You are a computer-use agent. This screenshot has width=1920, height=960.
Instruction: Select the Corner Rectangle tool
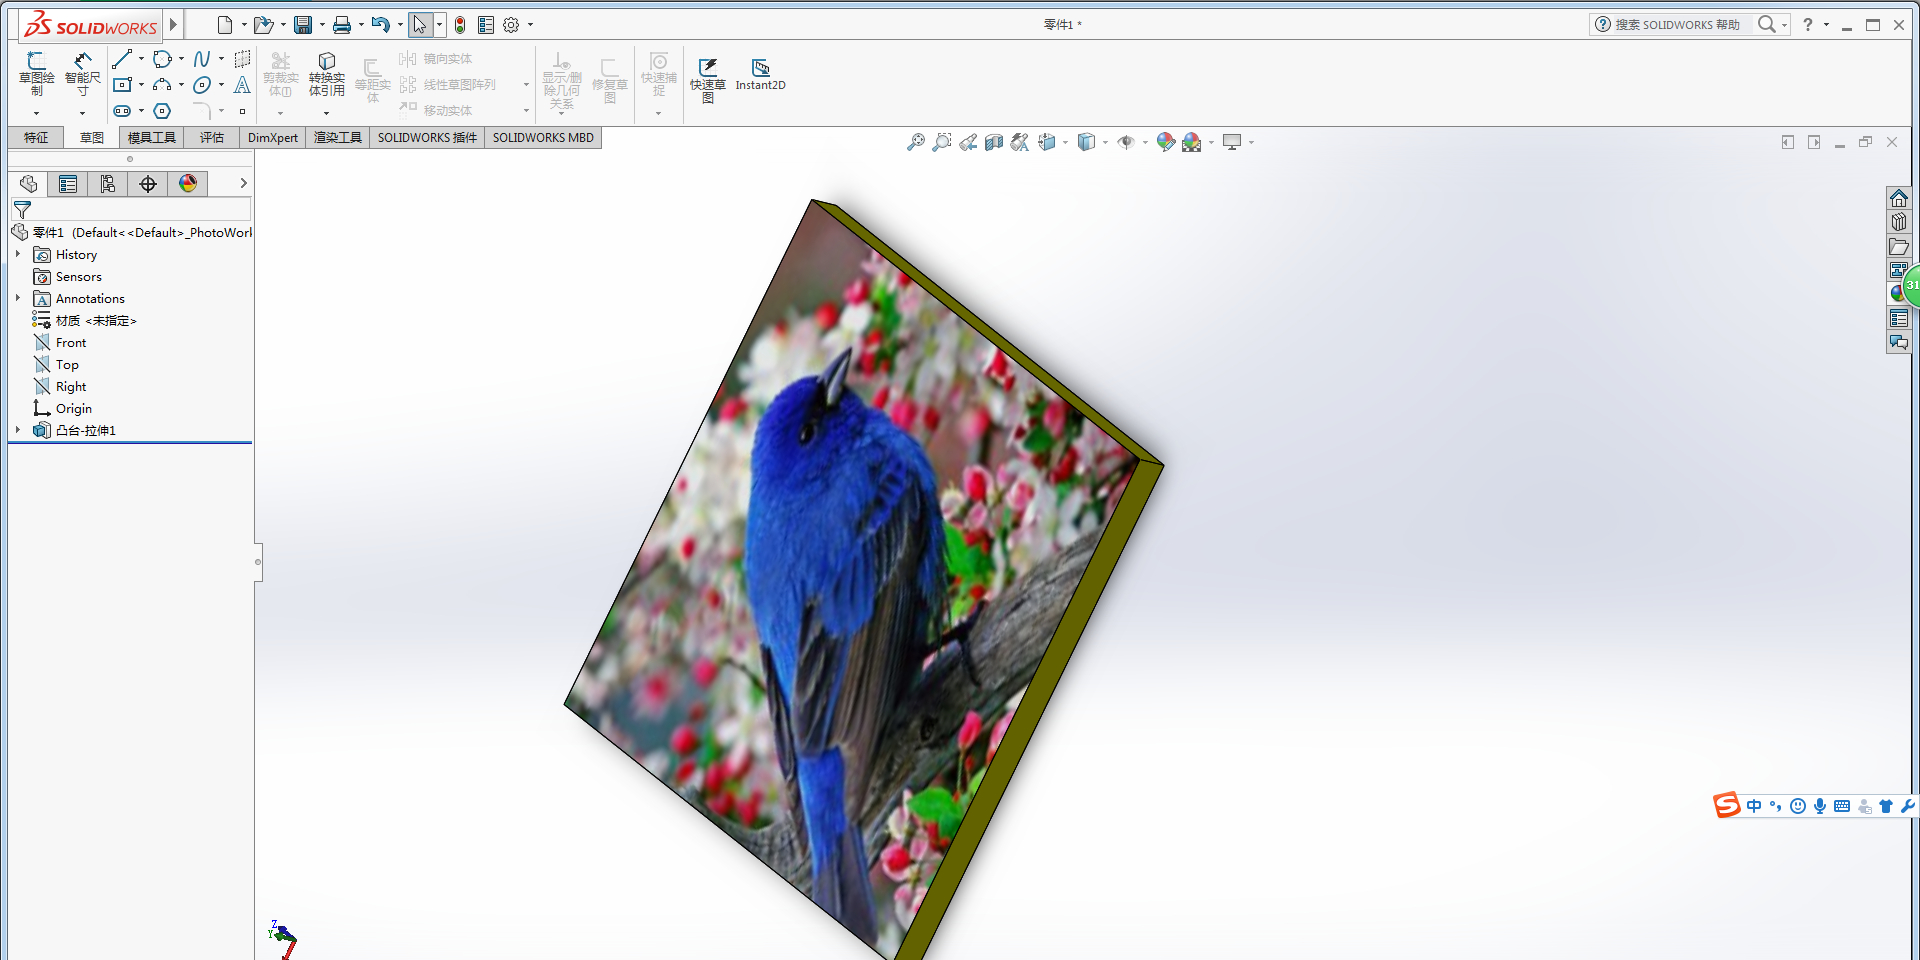tap(122, 85)
